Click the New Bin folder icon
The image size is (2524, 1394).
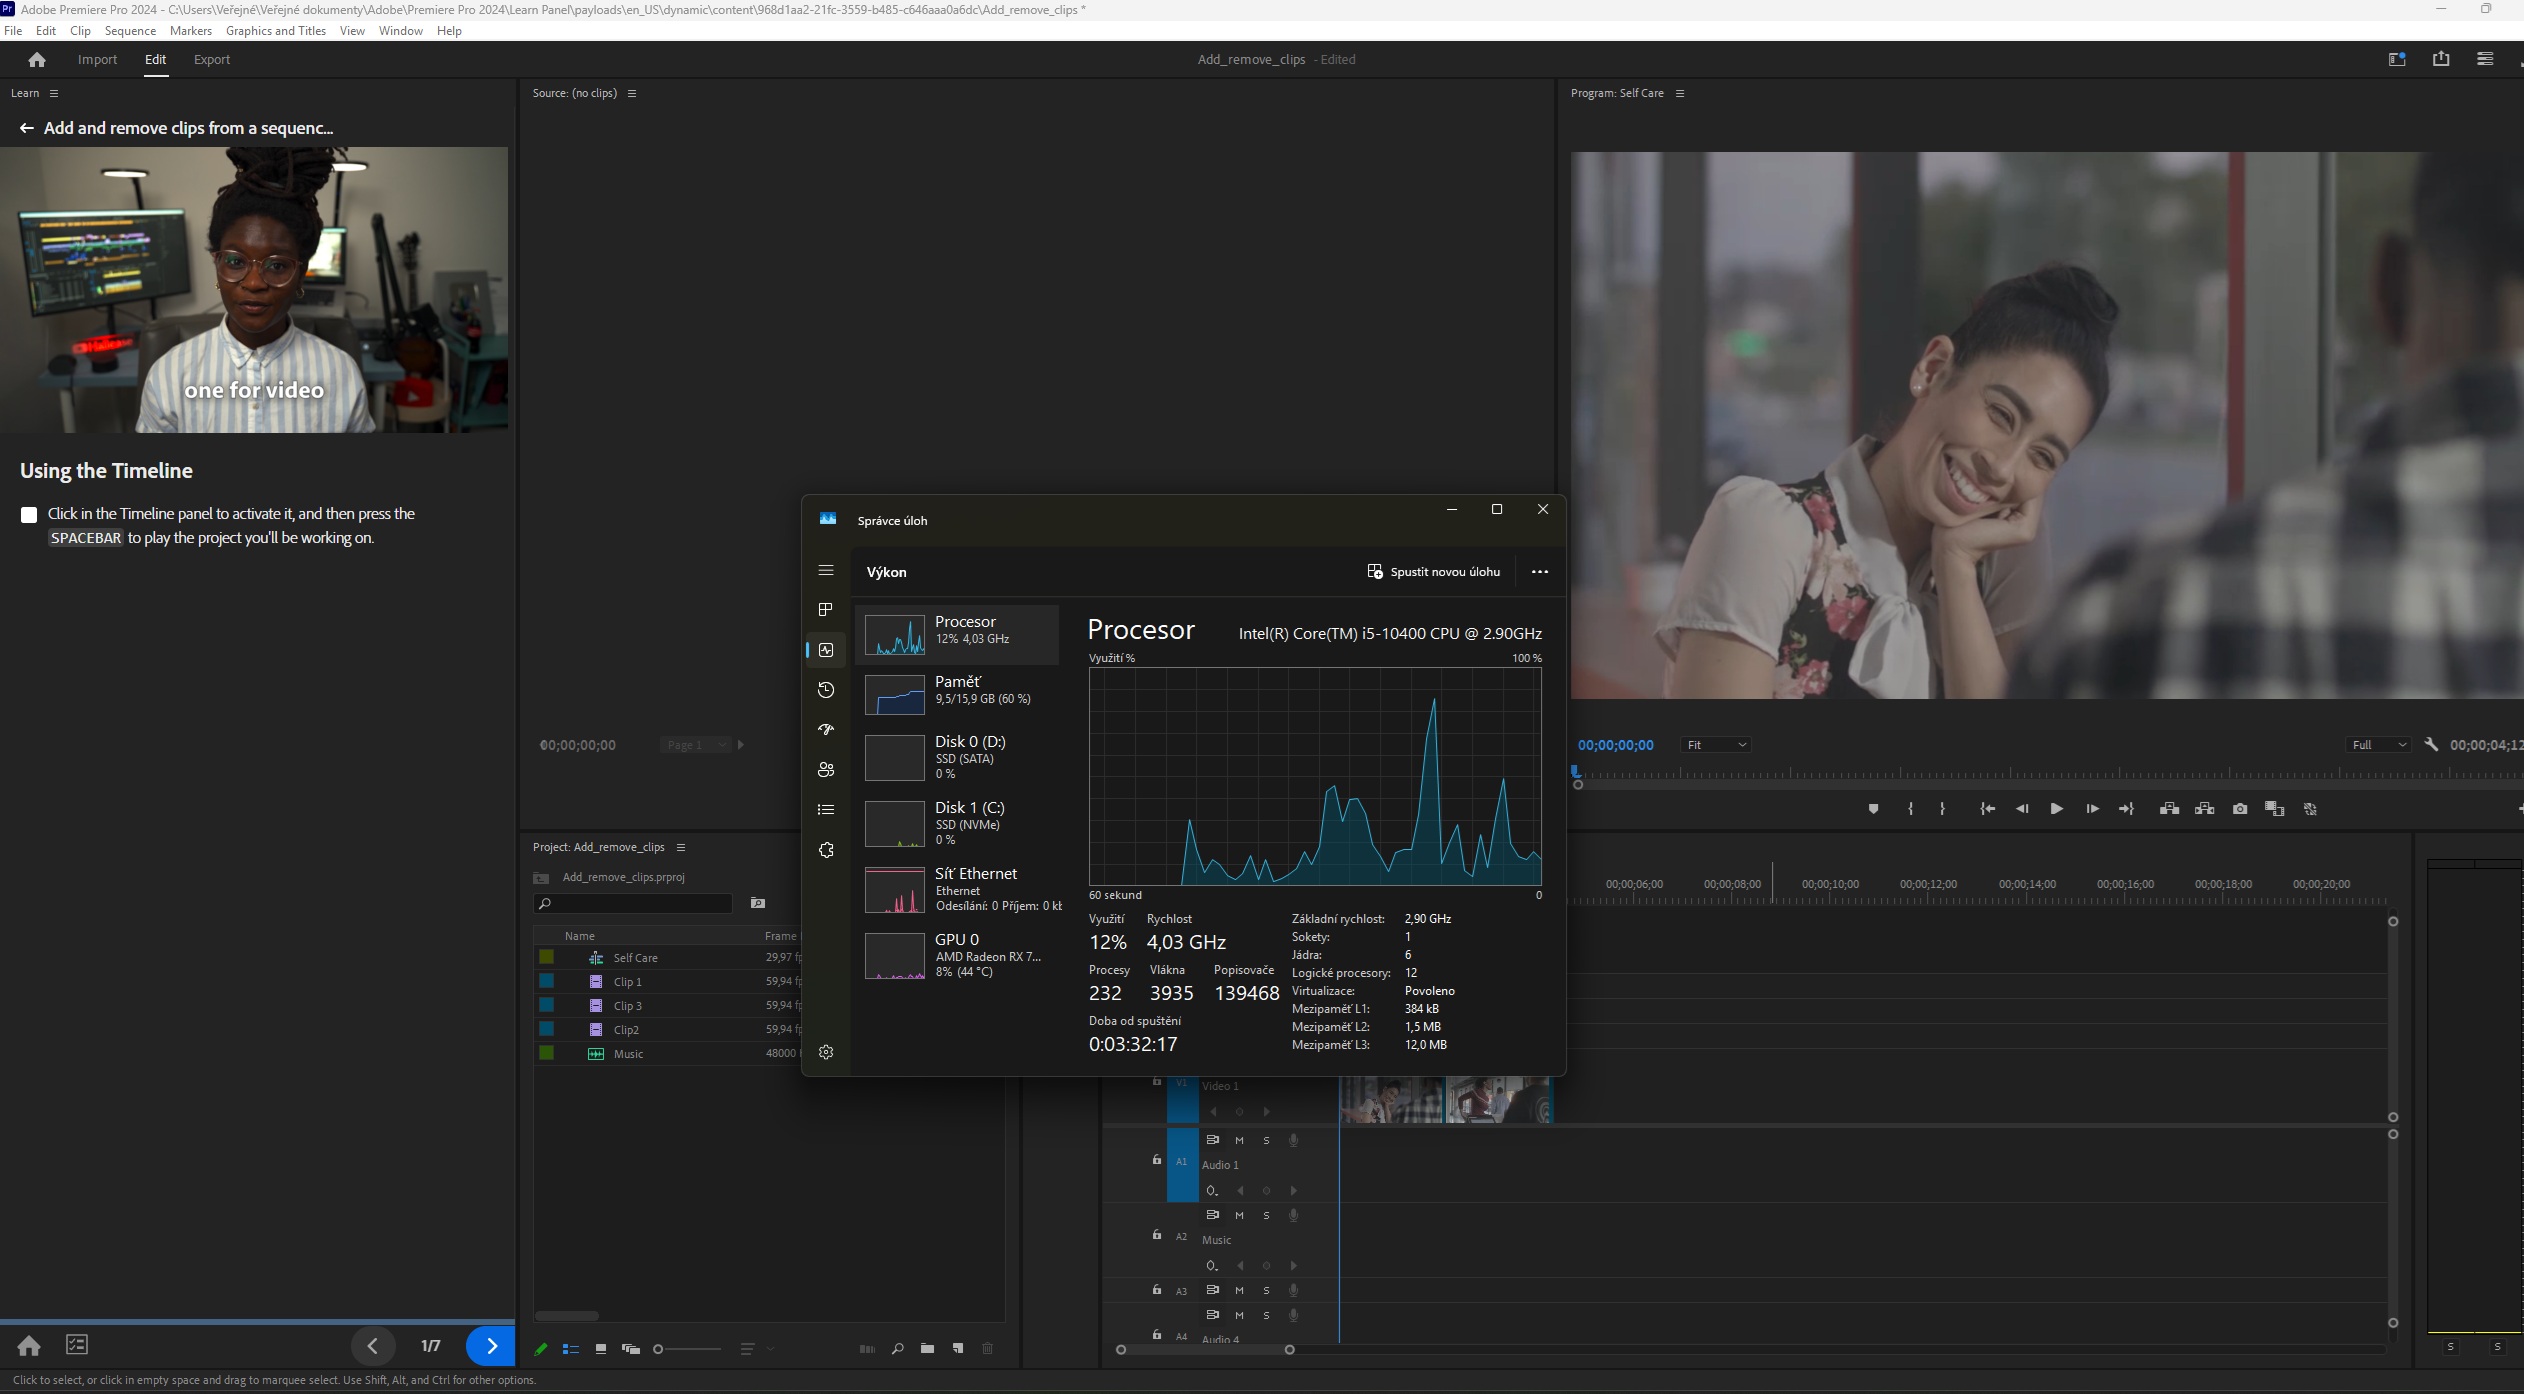(x=927, y=1349)
